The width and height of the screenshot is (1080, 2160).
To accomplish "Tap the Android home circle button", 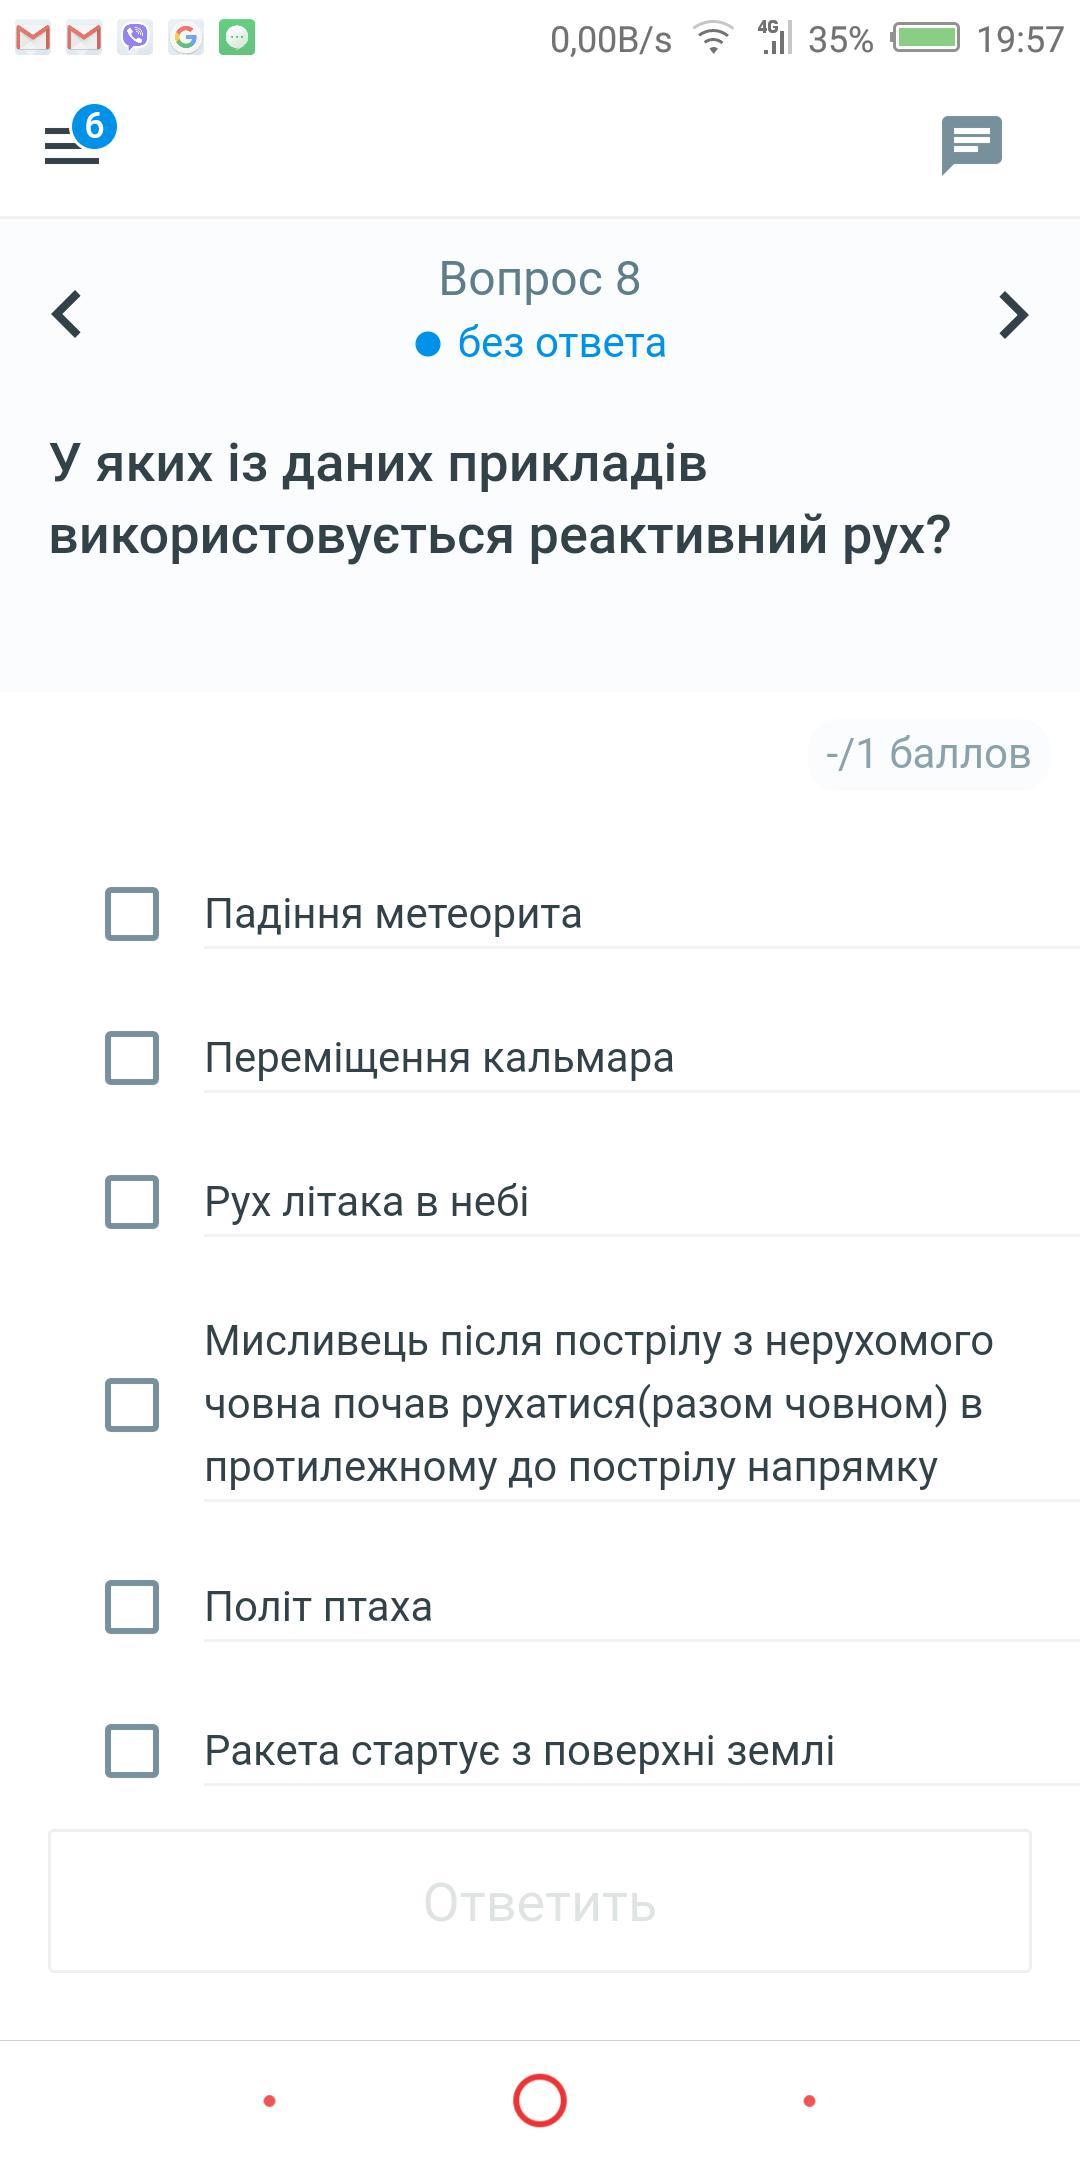I will 540,2100.
